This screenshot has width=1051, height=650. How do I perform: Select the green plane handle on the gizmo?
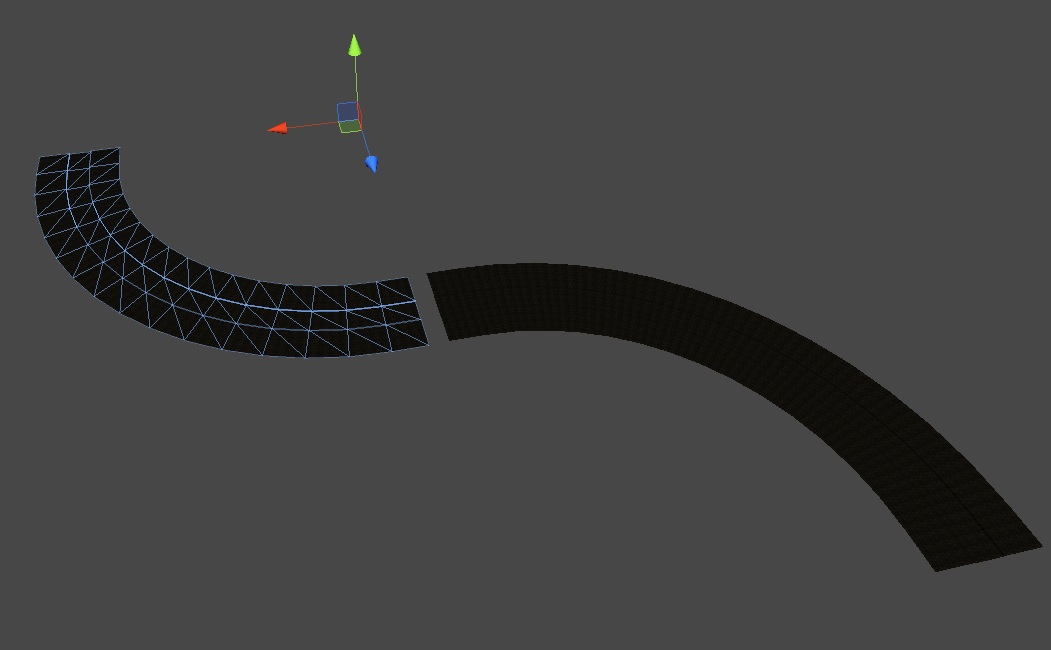tap(348, 126)
